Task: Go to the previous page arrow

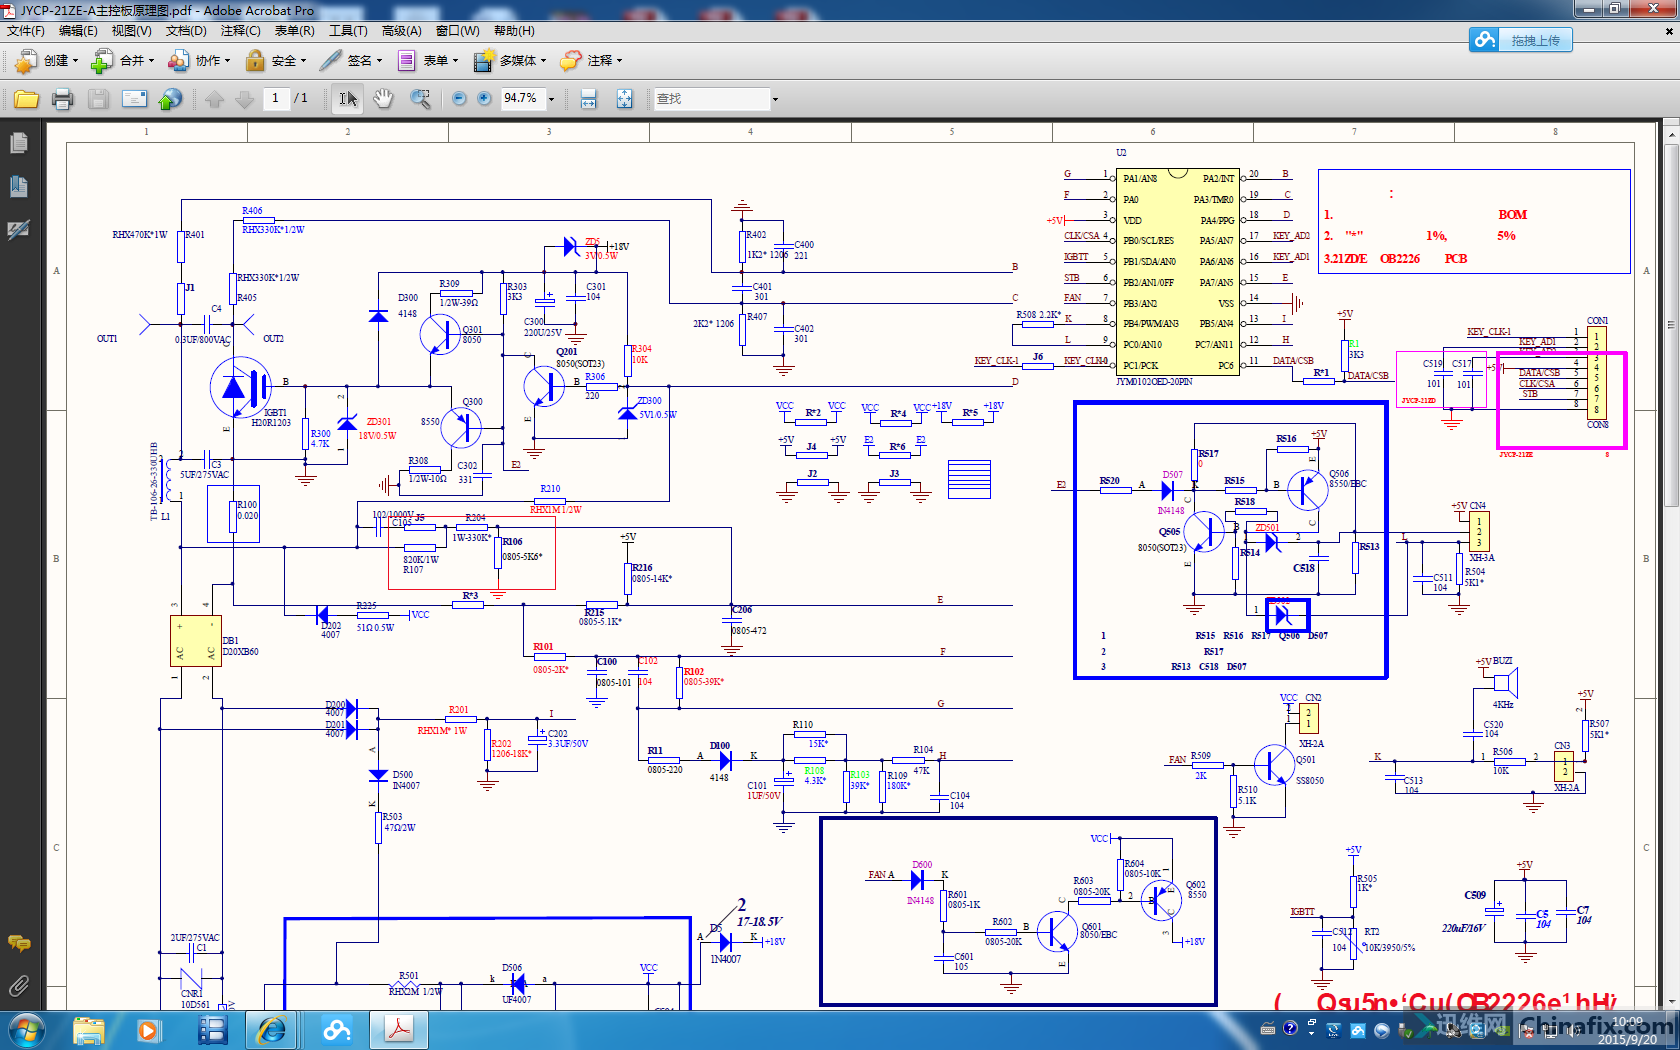Action: tap(215, 99)
